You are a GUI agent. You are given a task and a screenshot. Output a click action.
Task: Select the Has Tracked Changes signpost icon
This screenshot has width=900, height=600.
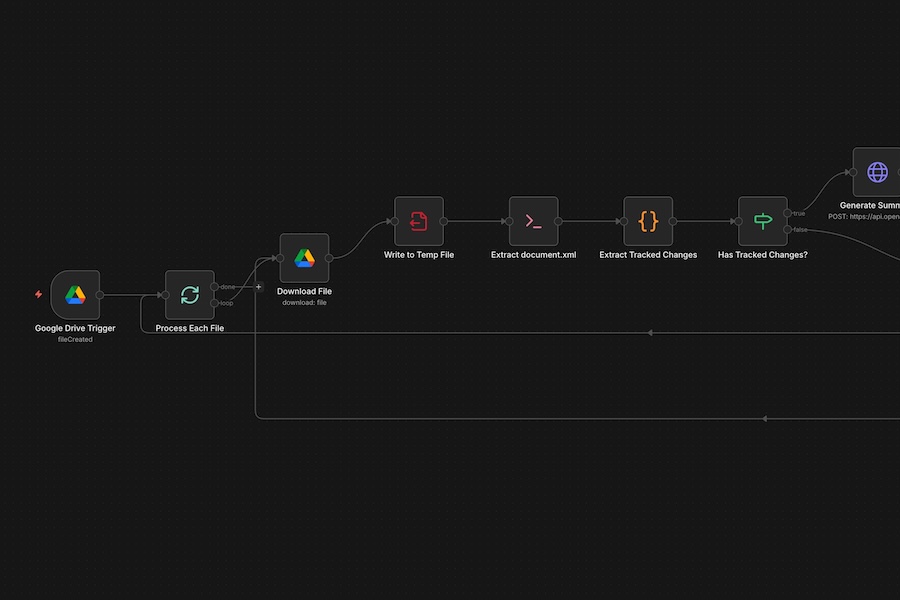[763, 221]
